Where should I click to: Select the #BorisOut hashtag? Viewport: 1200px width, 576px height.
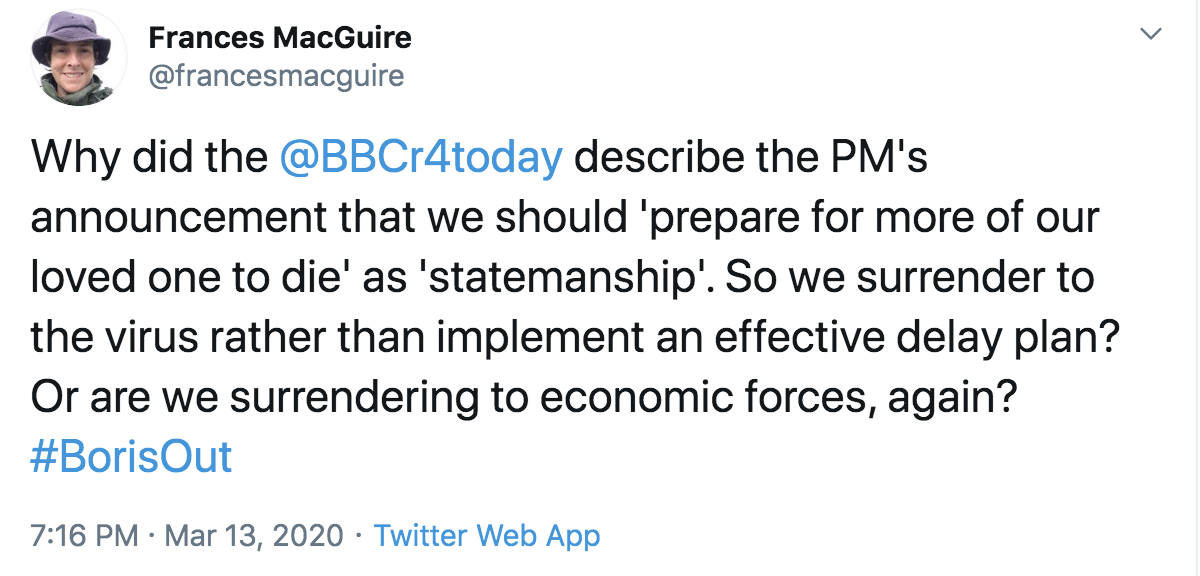(132, 457)
